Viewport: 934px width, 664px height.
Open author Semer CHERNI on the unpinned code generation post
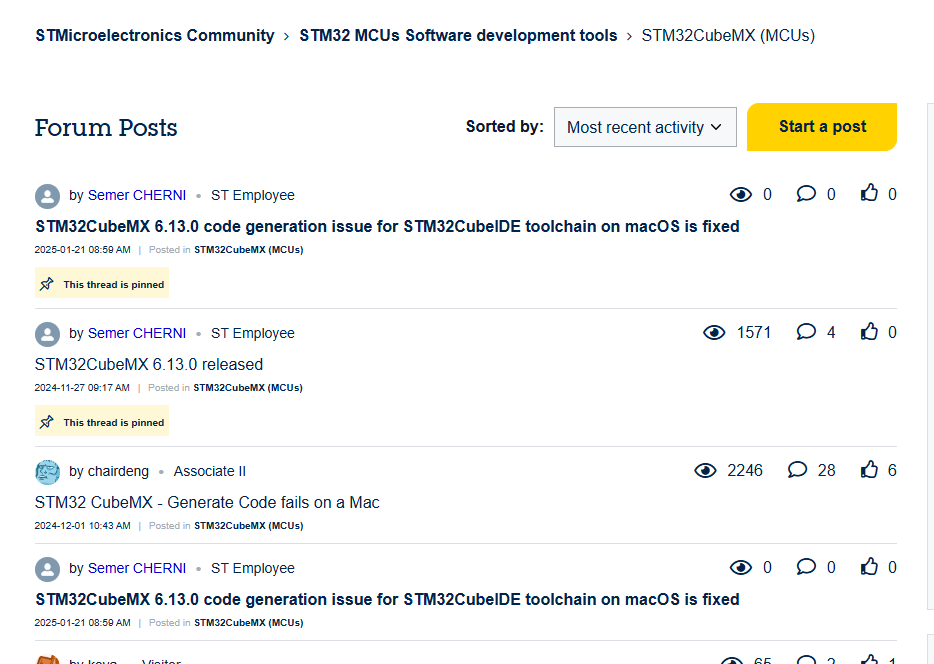[137, 569]
